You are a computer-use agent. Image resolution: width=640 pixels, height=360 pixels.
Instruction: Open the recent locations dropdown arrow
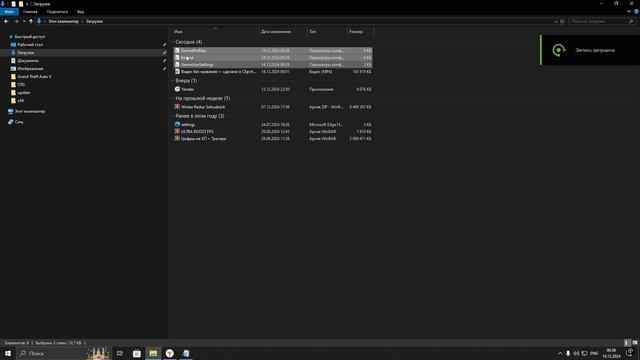click(24, 21)
